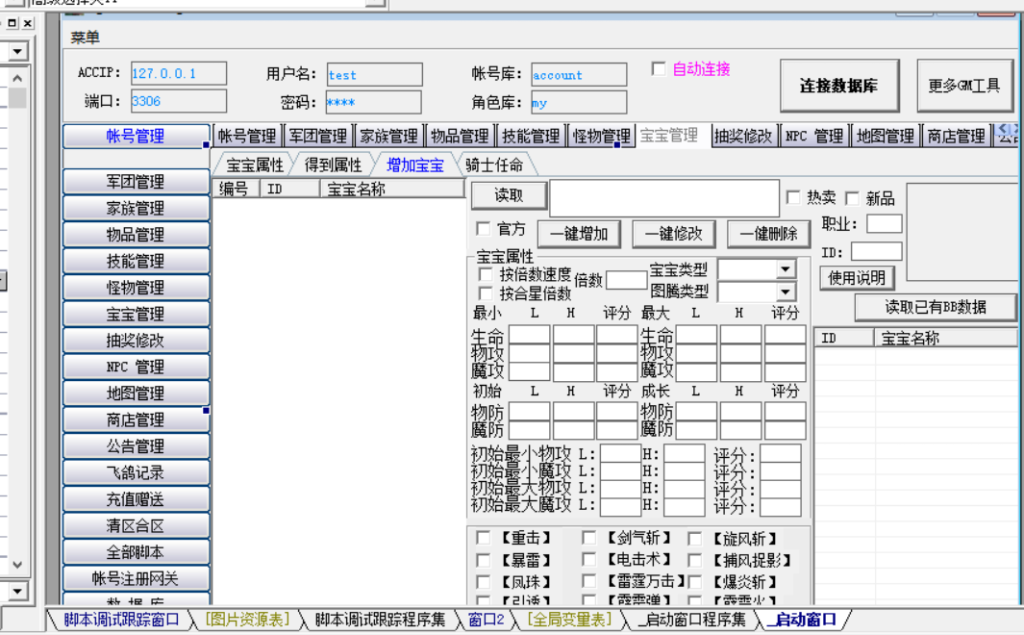Image resolution: width=1024 pixels, height=635 pixels.
Task: Click the 端口 port input field
Action: point(178,101)
